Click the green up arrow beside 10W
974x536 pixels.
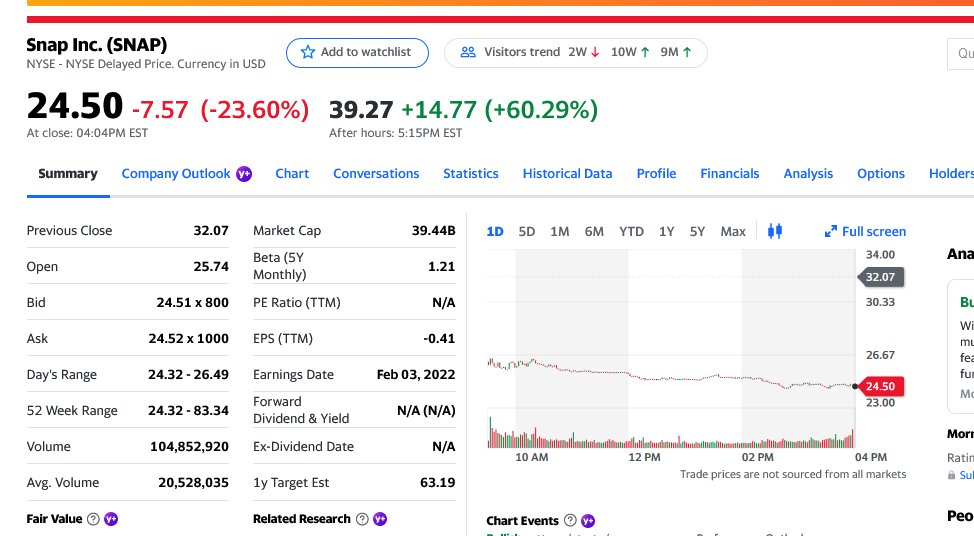coord(645,52)
